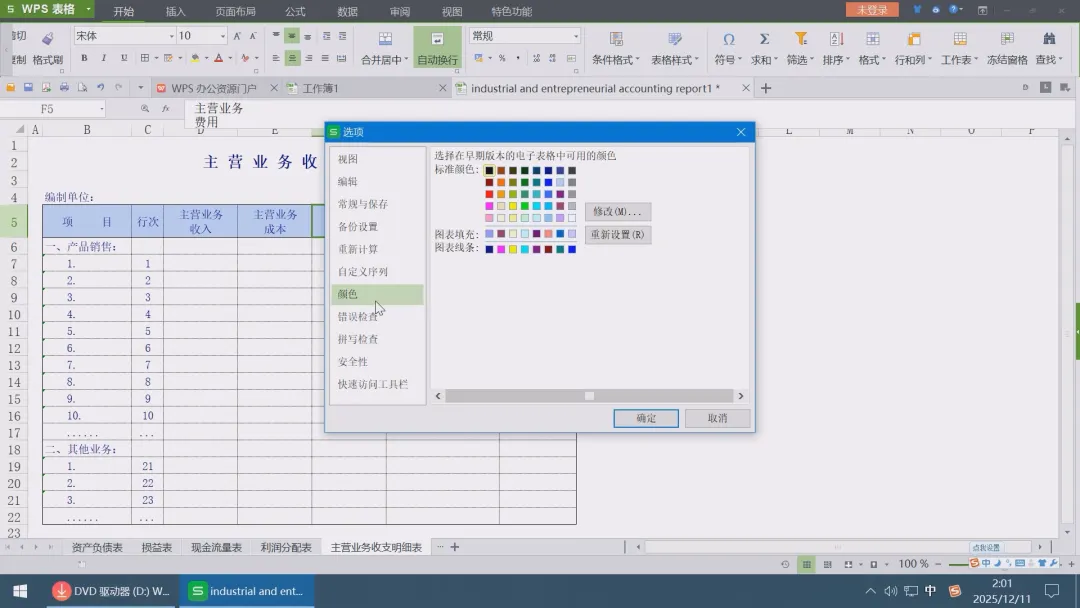Click the Freeze Panes icon
The image size is (1080, 608).
(1007, 39)
